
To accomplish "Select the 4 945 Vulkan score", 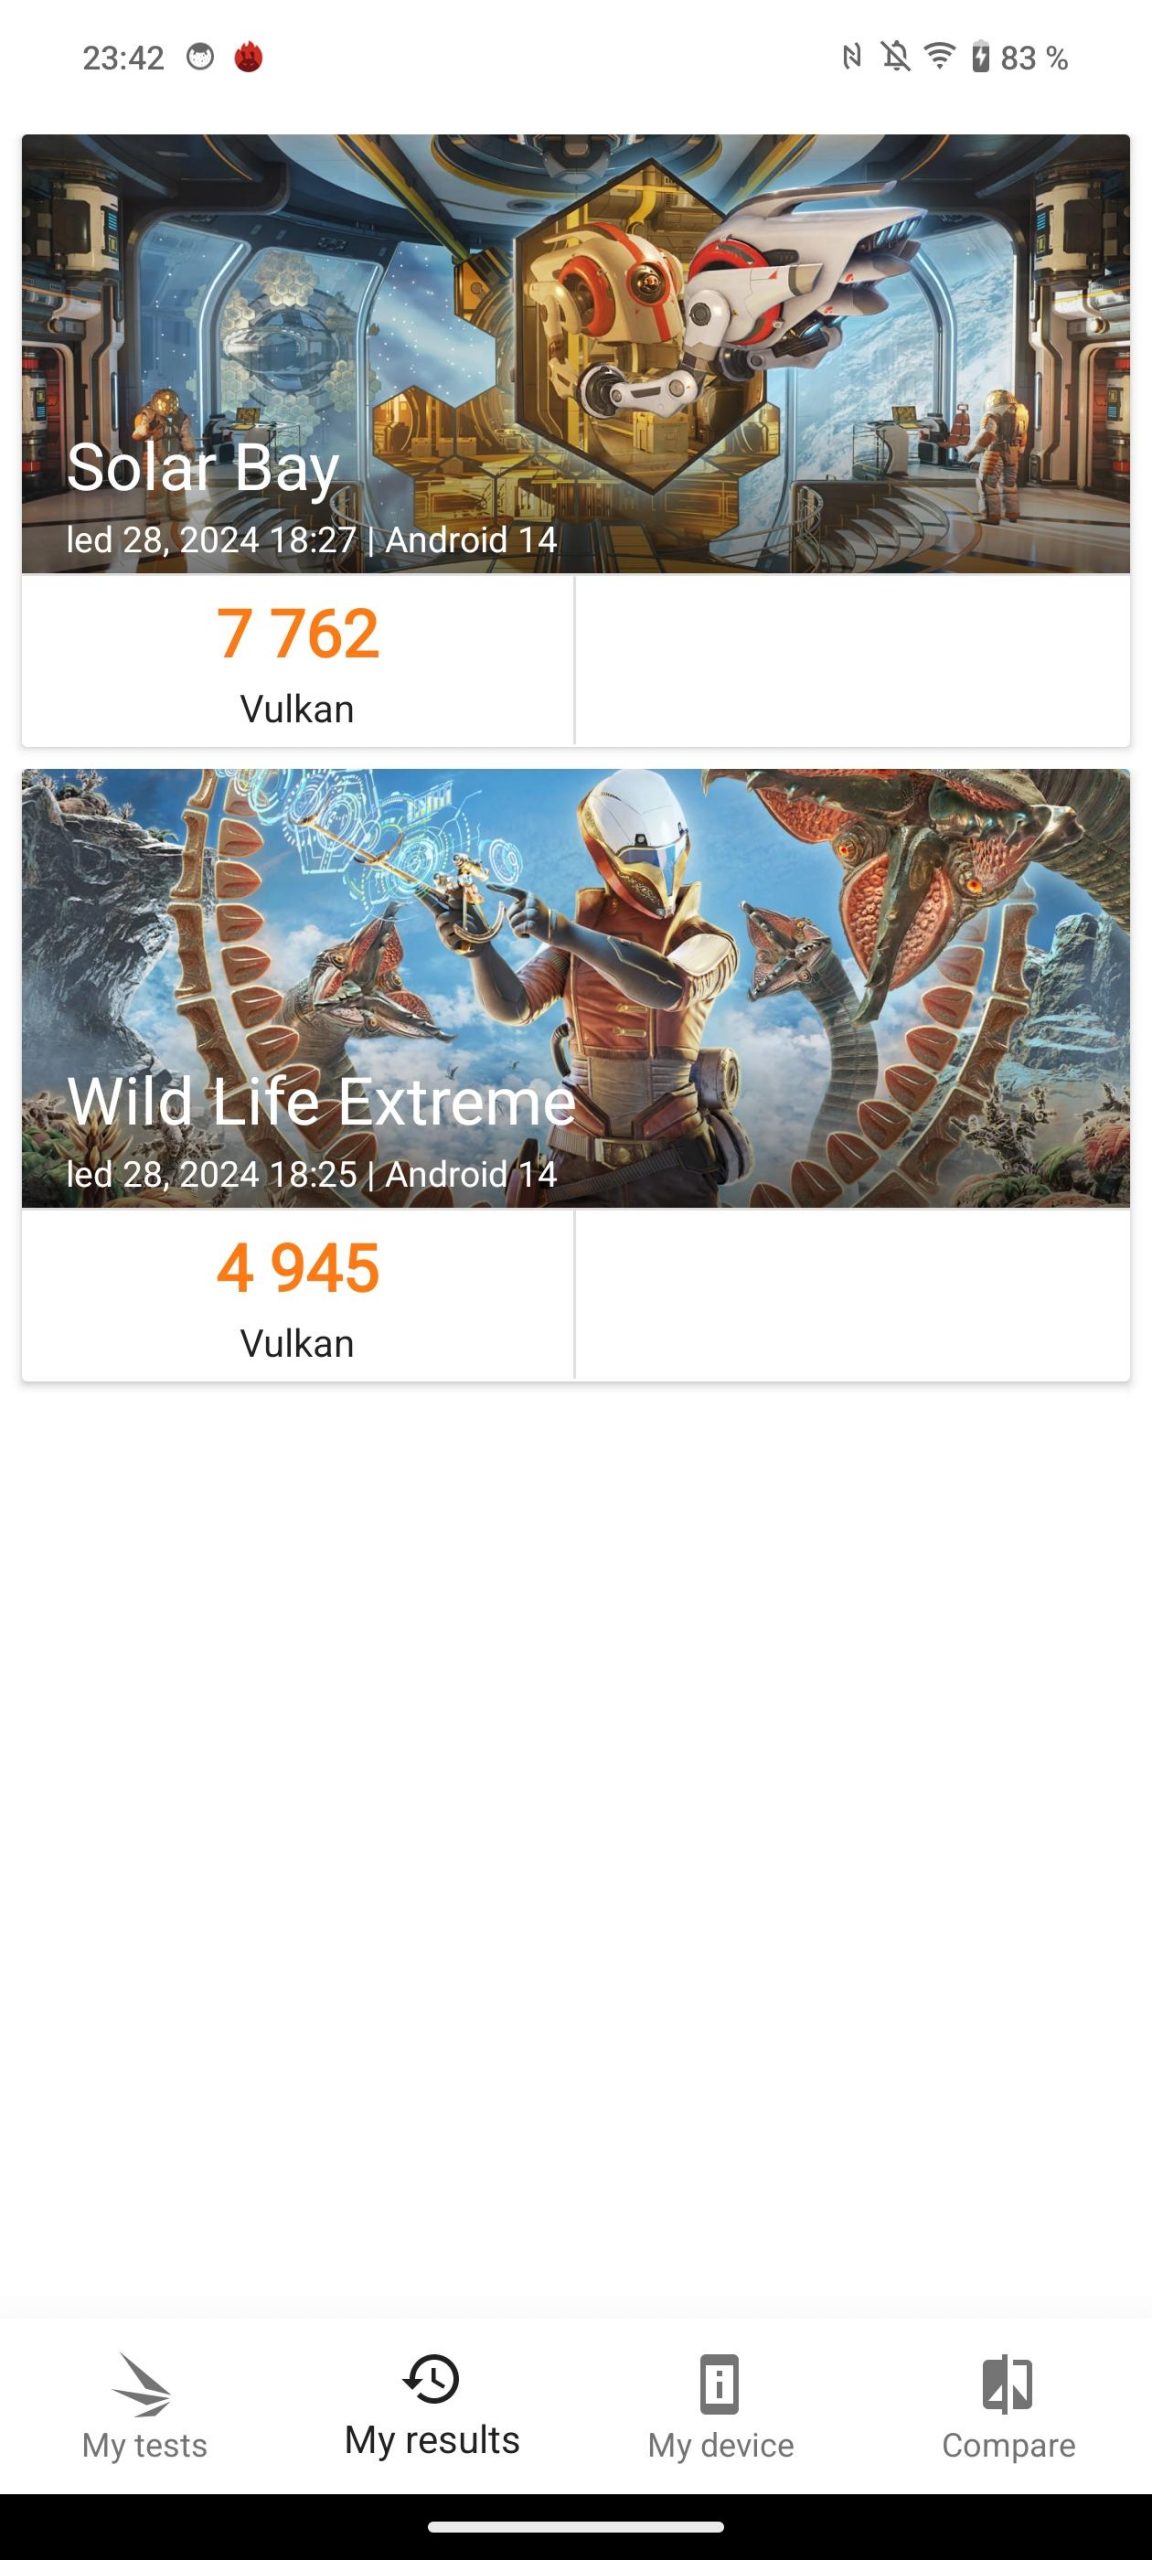I will pyautogui.click(x=298, y=1295).
